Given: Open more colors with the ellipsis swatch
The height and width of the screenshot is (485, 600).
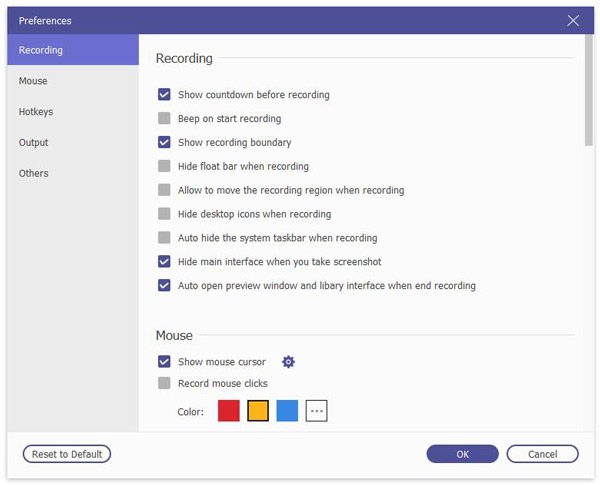Looking at the screenshot, I should [316, 411].
